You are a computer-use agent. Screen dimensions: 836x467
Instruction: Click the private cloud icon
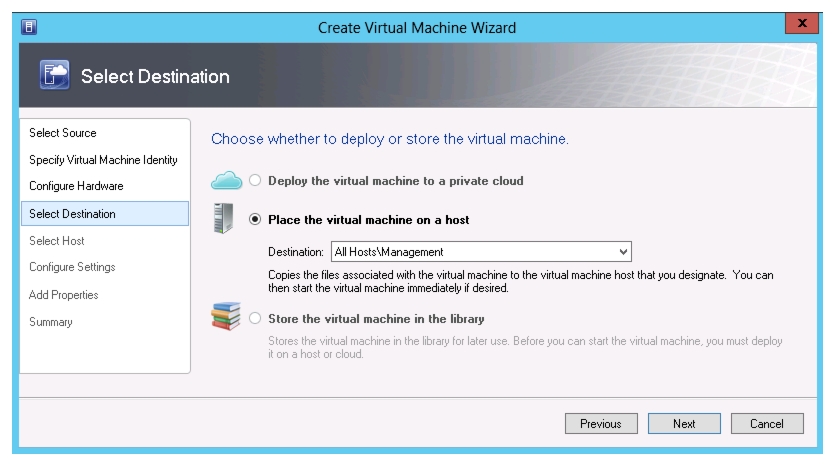click(227, 181)
